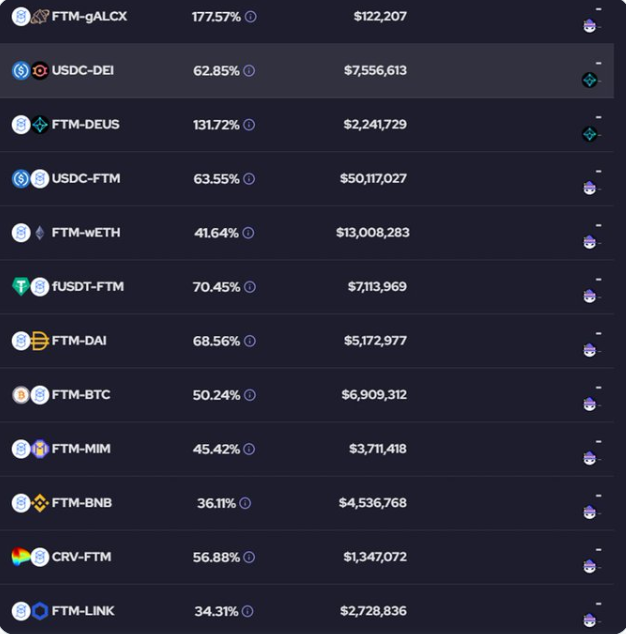626x634 pixels.
Task: Click the DEUS reward icon in FTM-DEUS row
Action: pos(589,134)
